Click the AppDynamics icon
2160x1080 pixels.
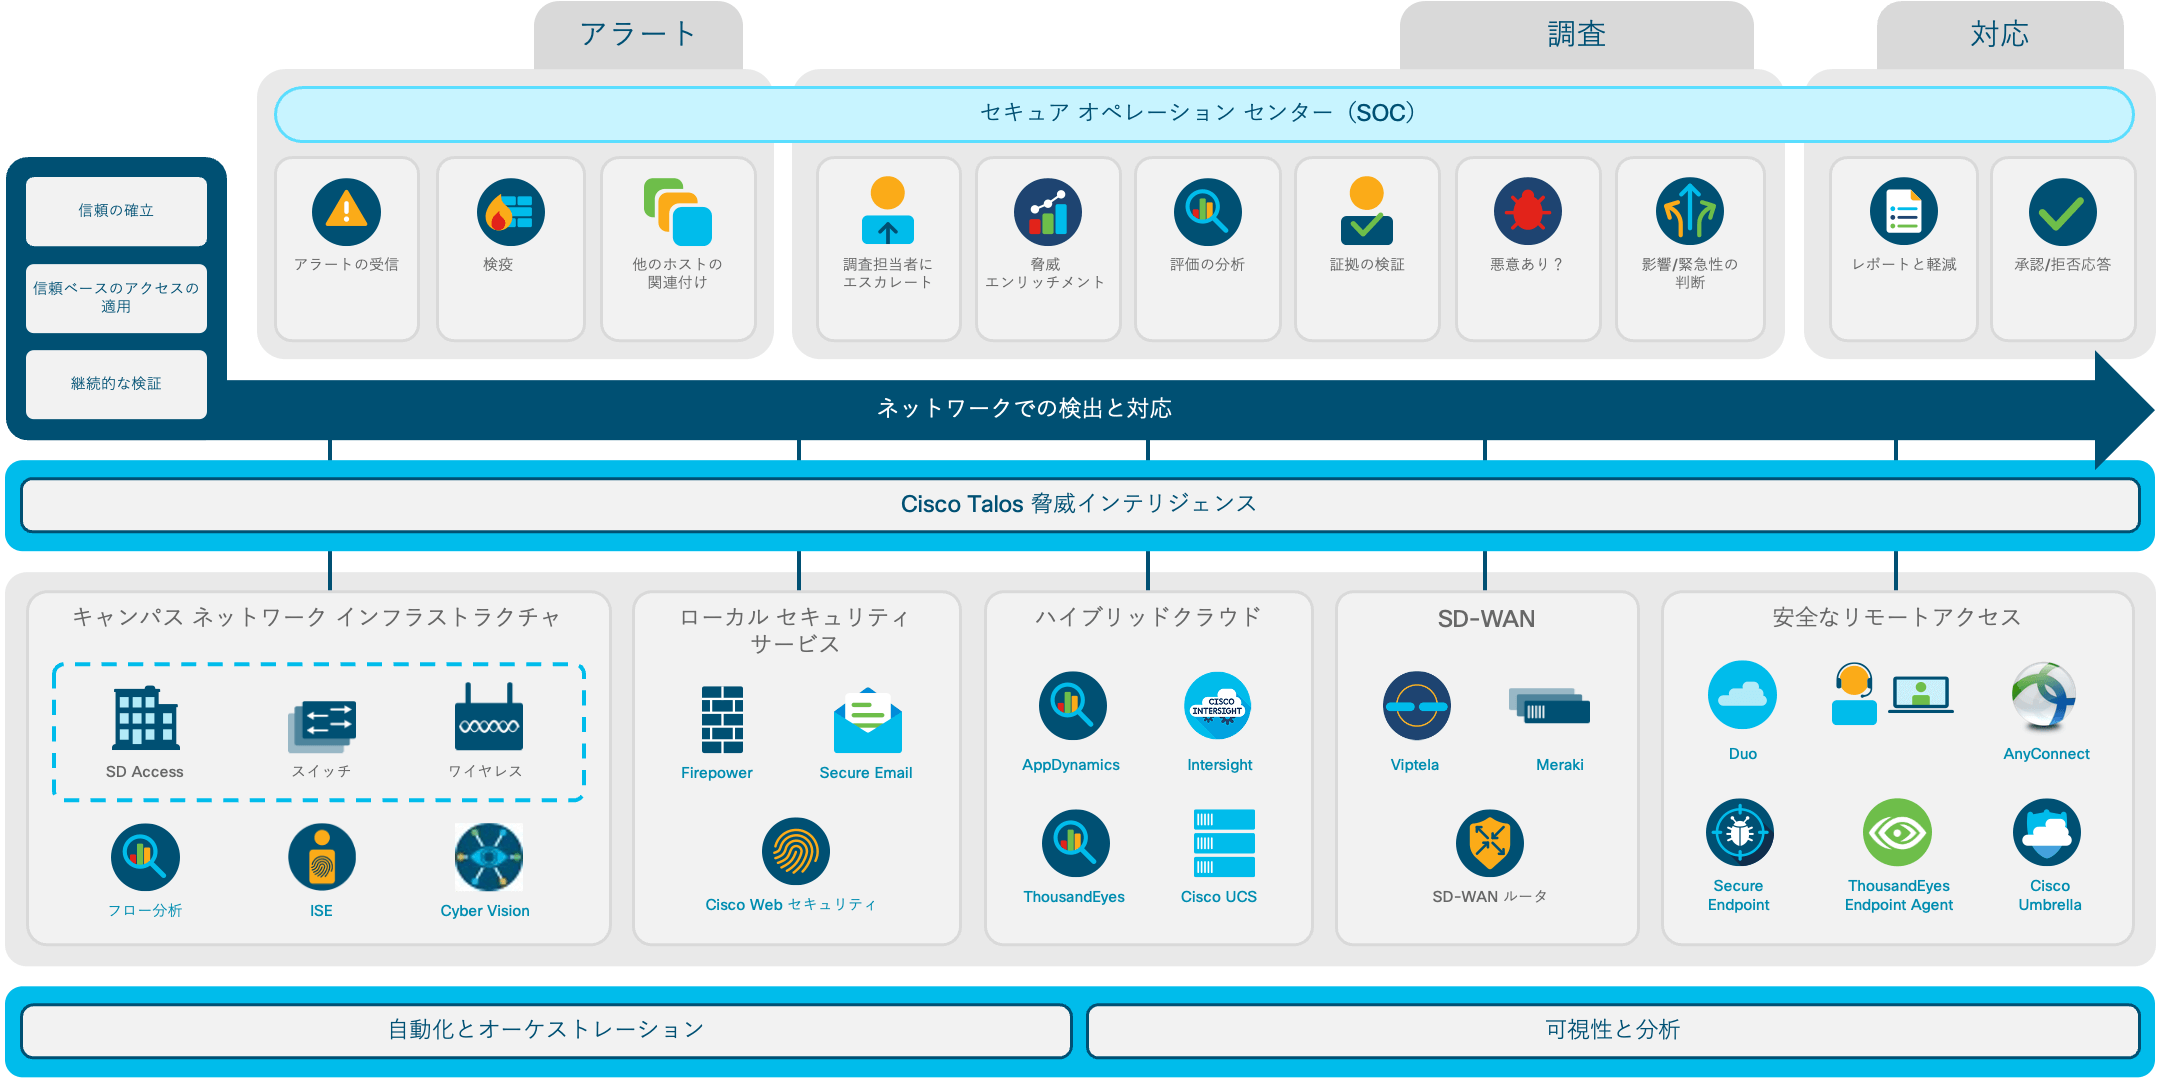(1073, 706)
